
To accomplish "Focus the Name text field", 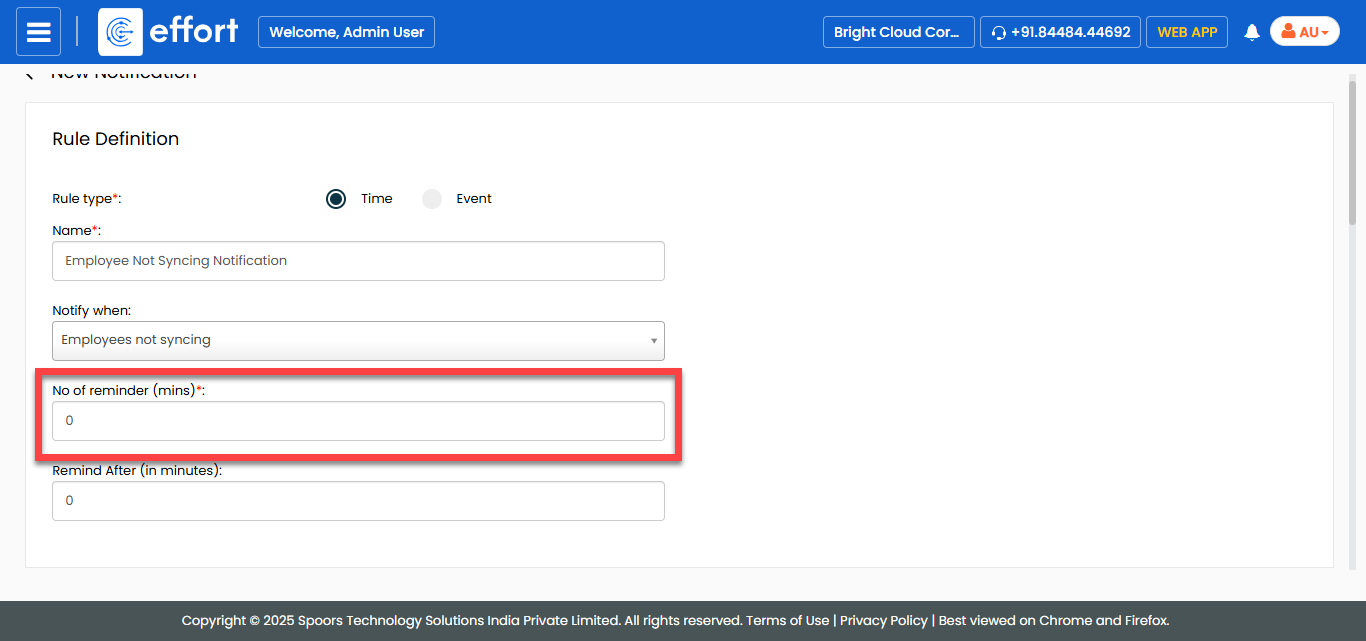I will (358, 261).
